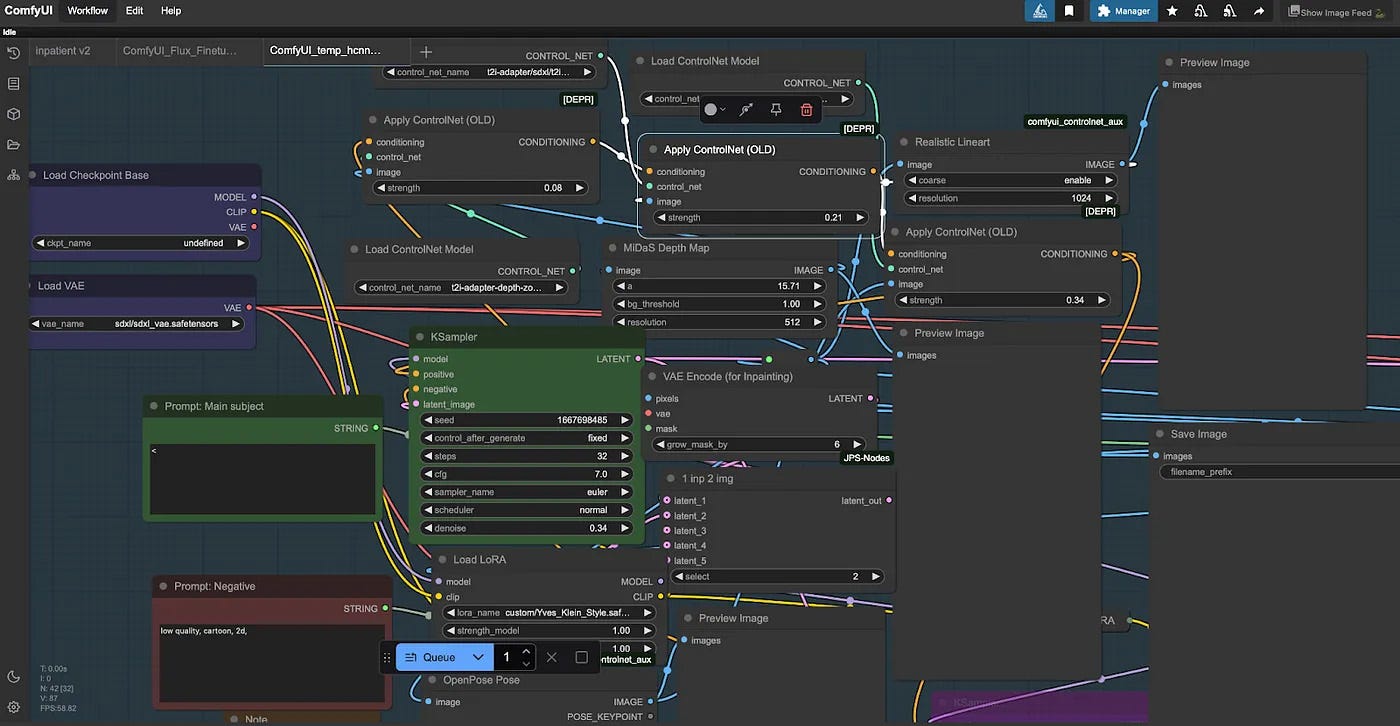Collapse the Prompt: Negative node dot
This screenshot has width=1400, height=726.
click(x=161, y=587)
